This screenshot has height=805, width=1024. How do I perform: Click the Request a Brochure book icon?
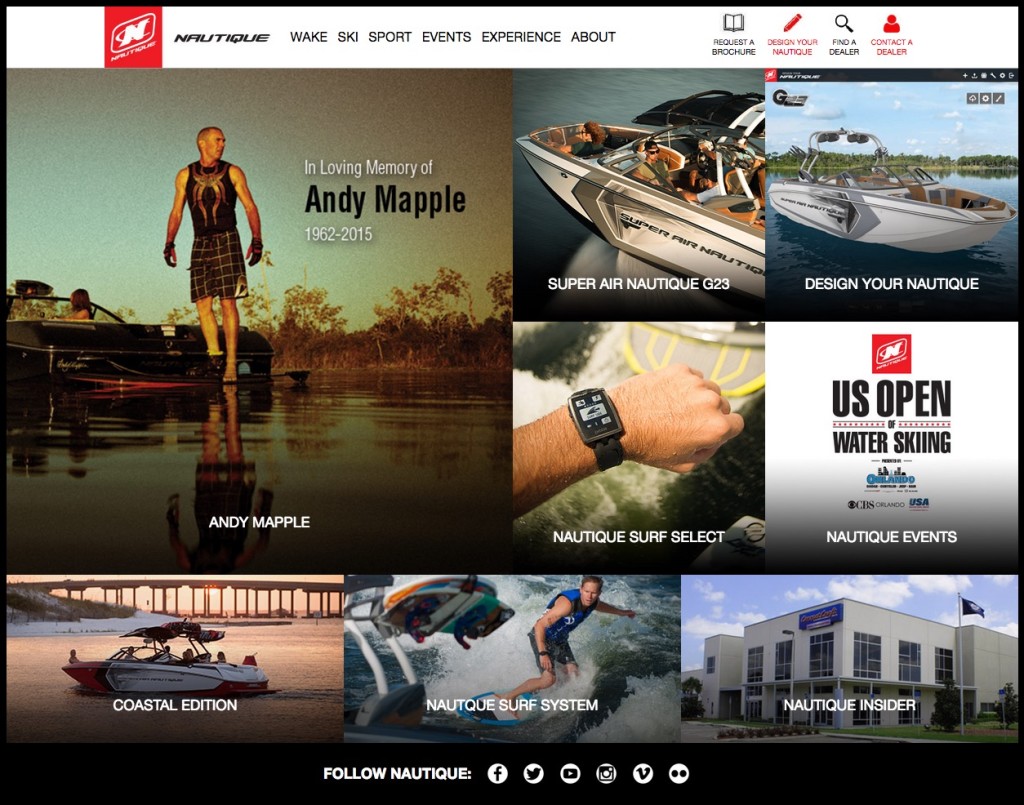734,23
